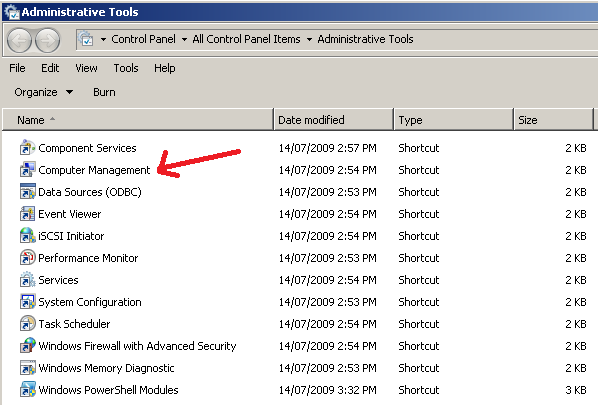
Task: Click the Data Sources (ODBC) icon
Action: (27, 192)
